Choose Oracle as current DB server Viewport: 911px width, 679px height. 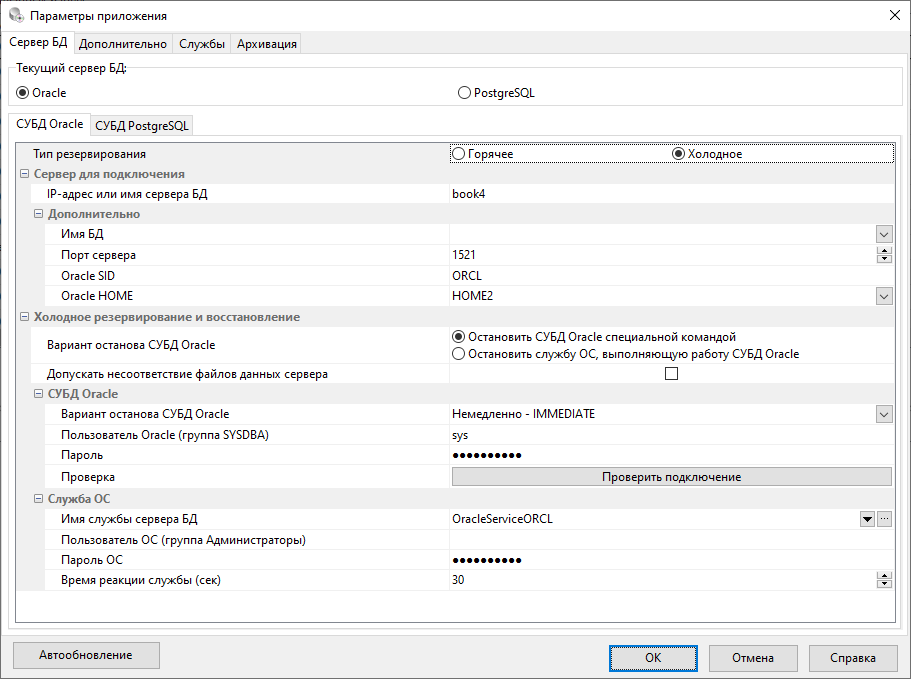point(41,93)
